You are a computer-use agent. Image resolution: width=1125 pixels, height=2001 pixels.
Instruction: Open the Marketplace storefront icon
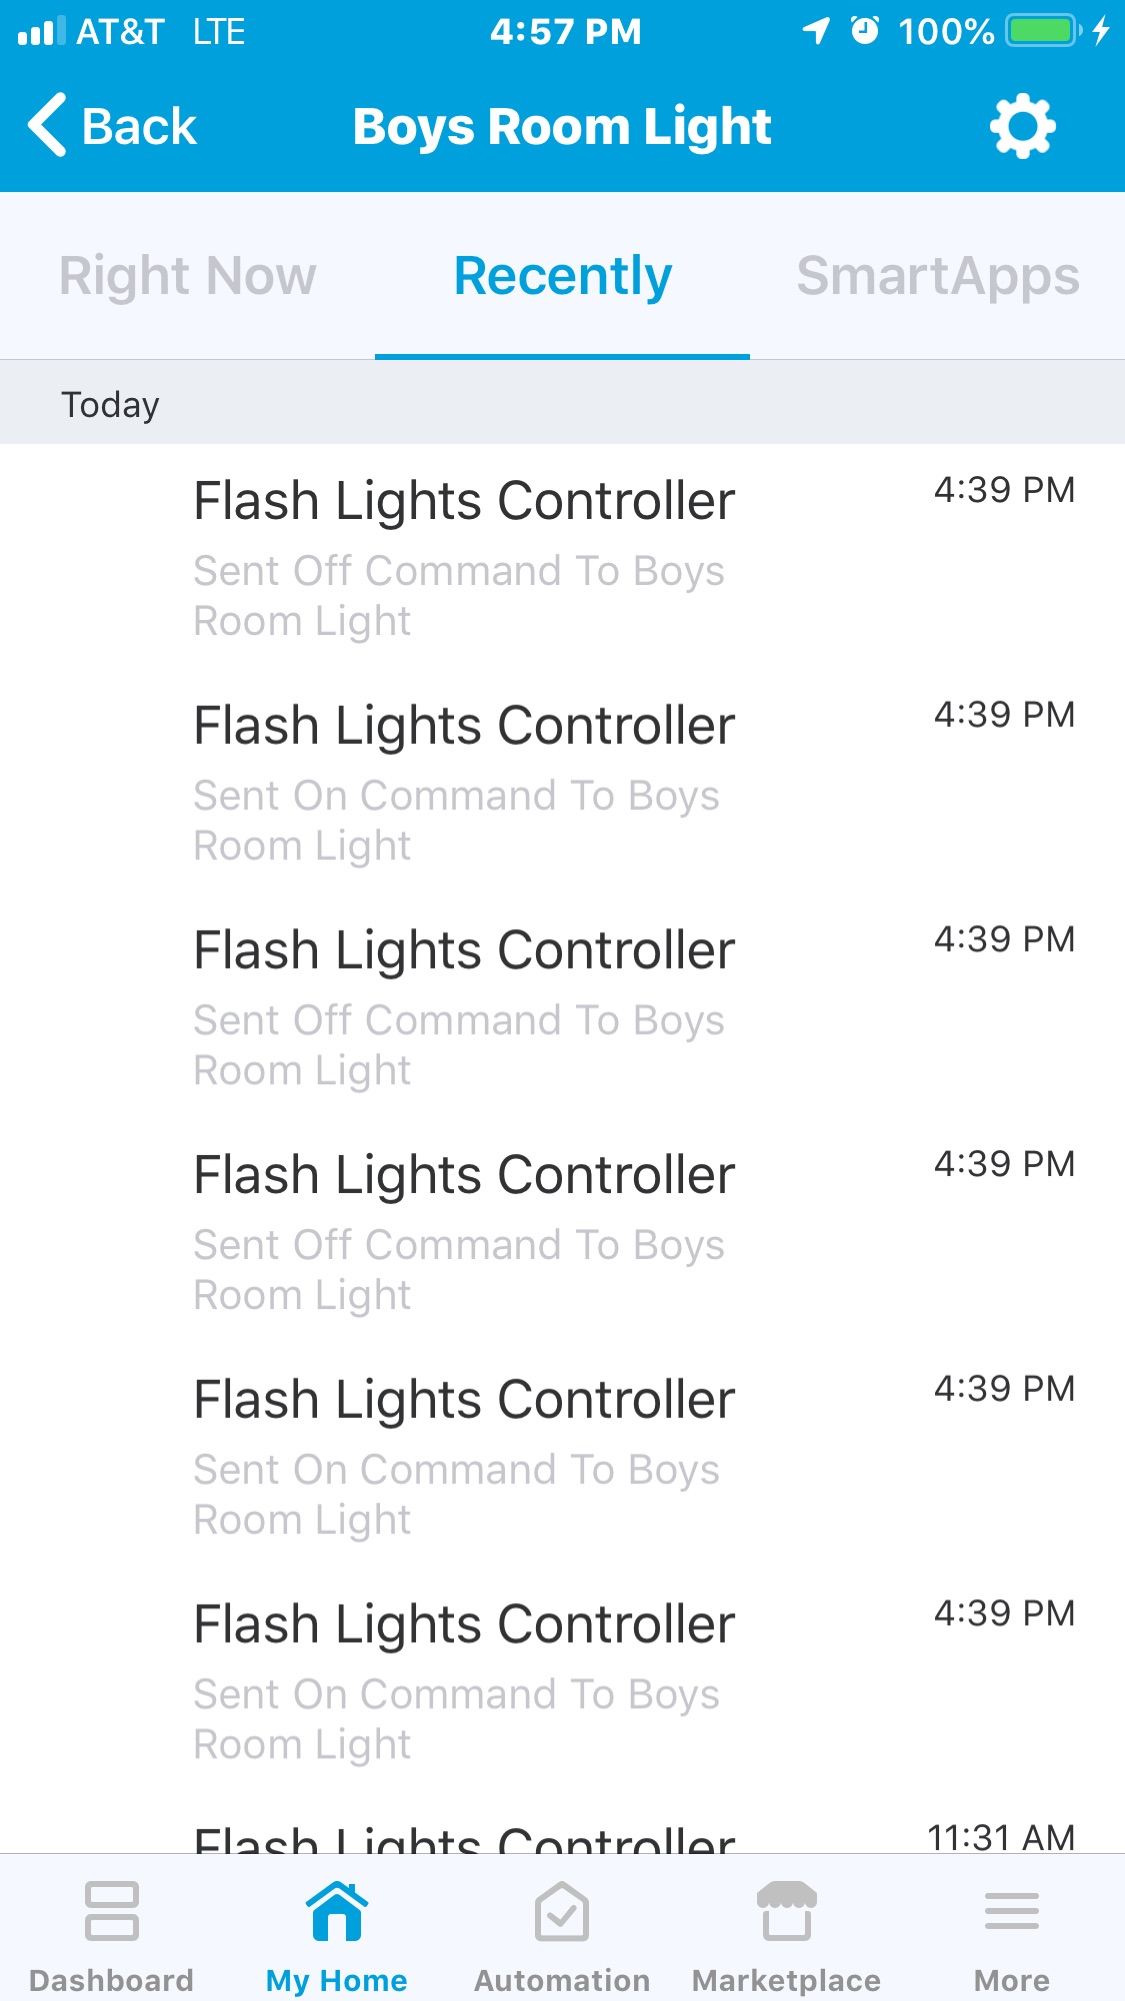pos(787,1911)
